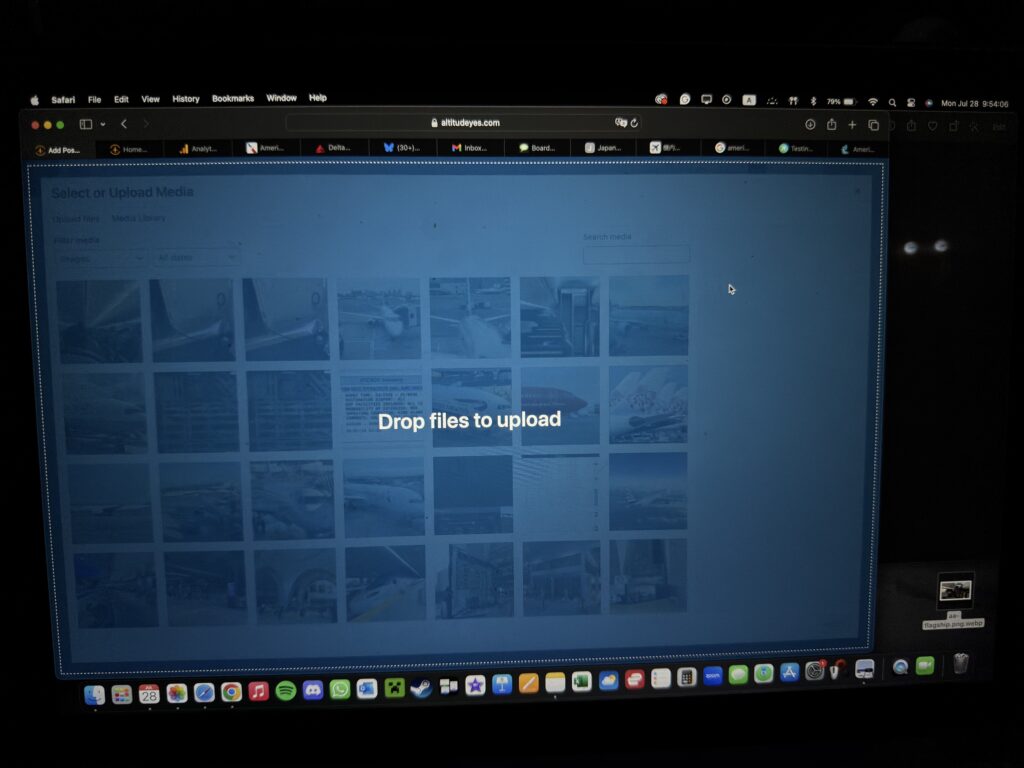Launch iMovie star icon in dock
The image size is (1024, 768).
[475, 685]
